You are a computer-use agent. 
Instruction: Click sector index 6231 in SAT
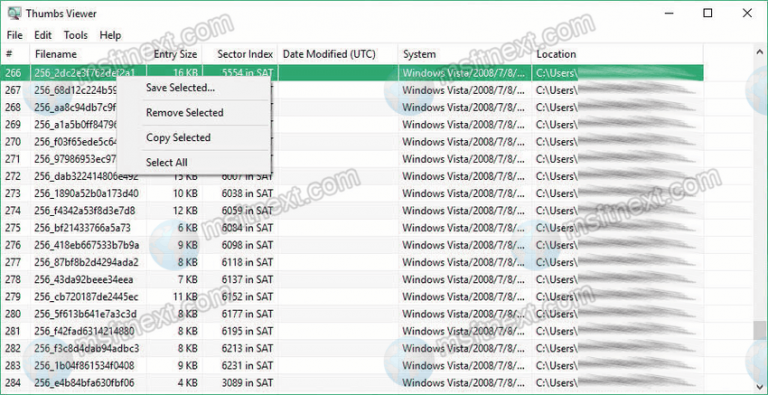[247, 366]
